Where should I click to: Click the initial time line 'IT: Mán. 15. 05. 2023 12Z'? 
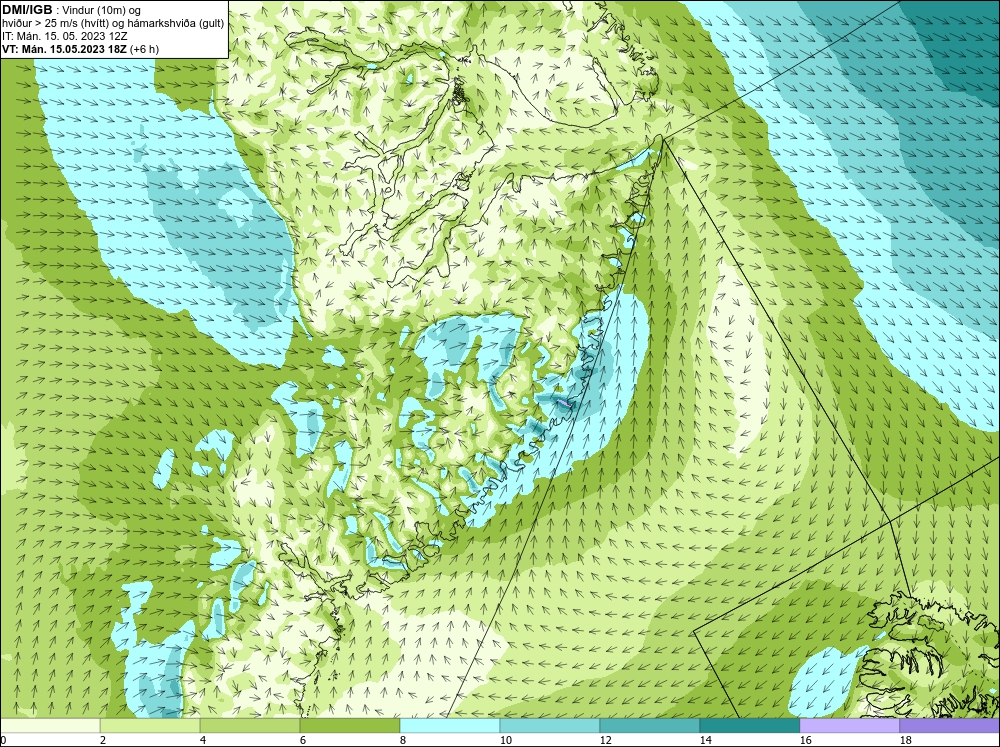pyautogui.click(x=64, y=36)
